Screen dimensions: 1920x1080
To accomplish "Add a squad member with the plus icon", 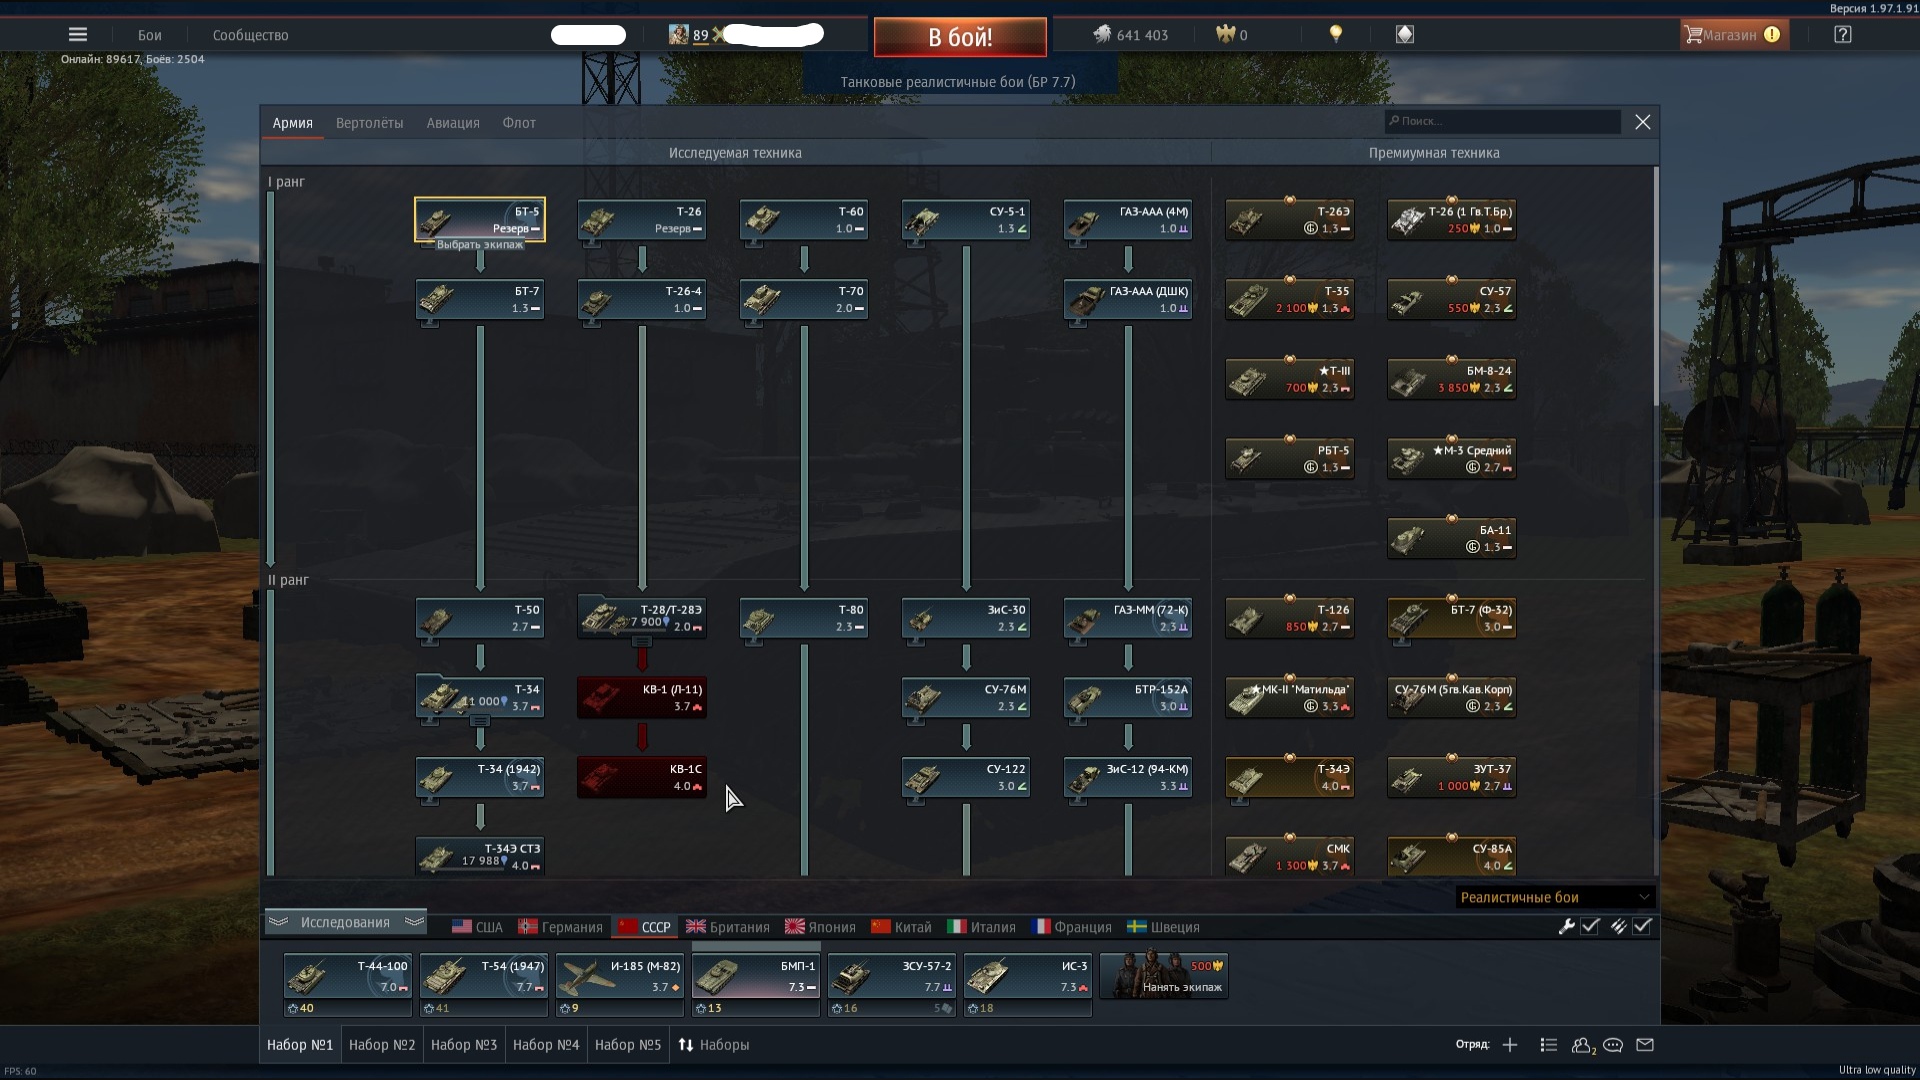I will click(x=1510, y=1045).
